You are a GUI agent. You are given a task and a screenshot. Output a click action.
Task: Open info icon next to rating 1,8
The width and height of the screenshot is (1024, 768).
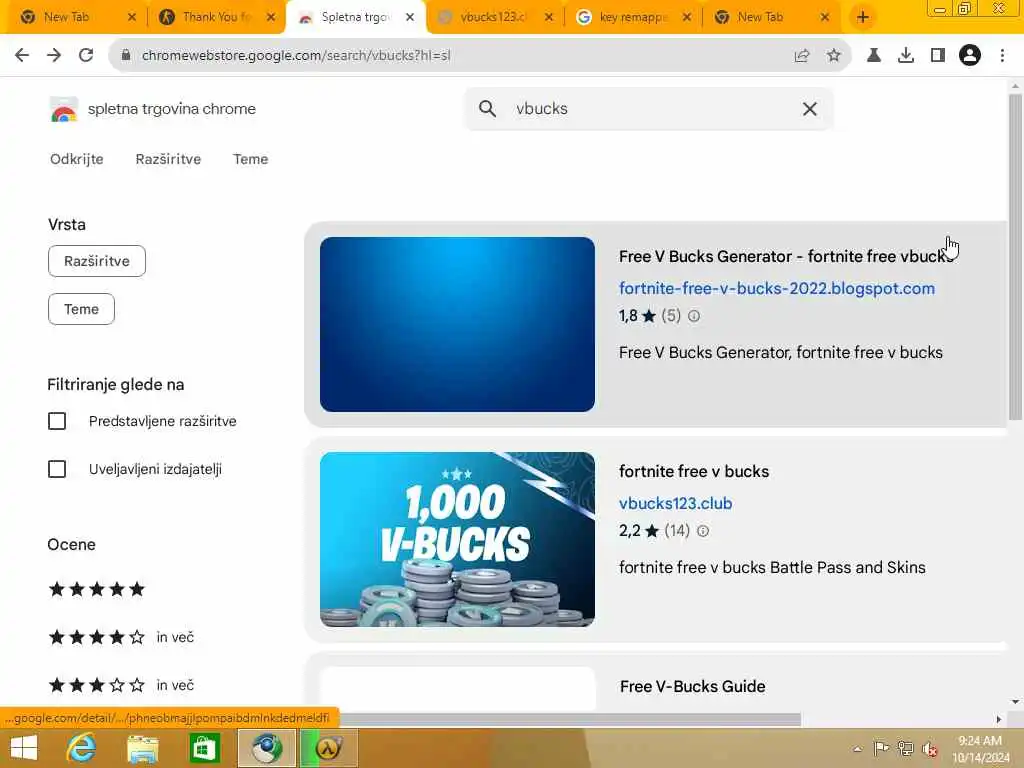tap(694, 316)
